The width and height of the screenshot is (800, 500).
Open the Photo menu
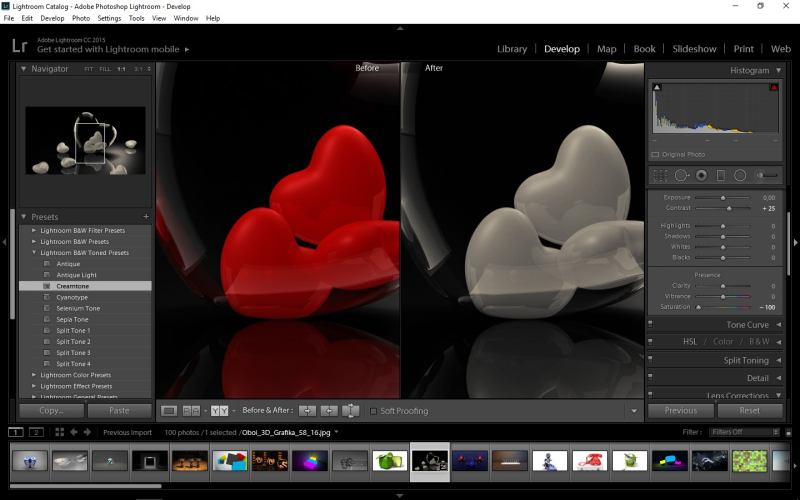tap(80, 18)
